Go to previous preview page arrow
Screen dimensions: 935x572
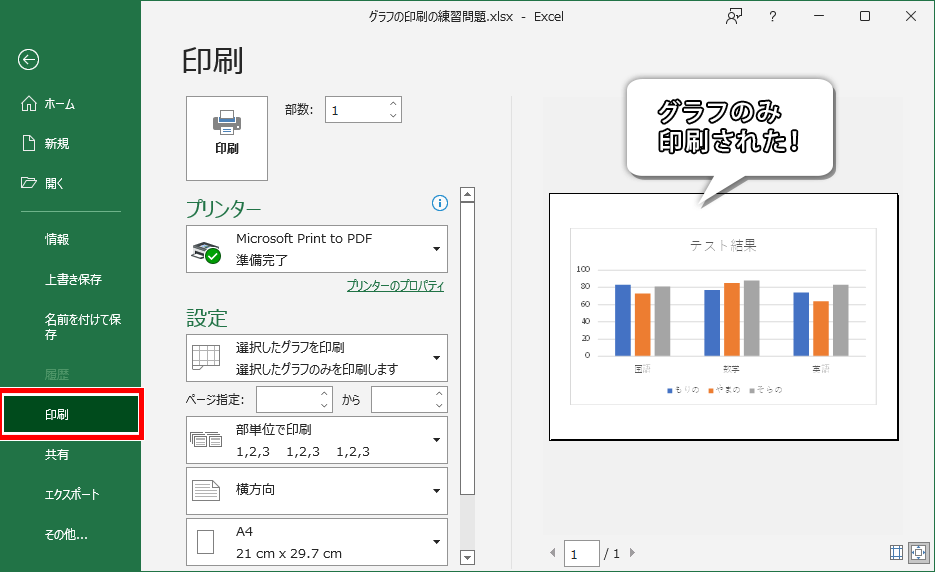tap(552, 553)
